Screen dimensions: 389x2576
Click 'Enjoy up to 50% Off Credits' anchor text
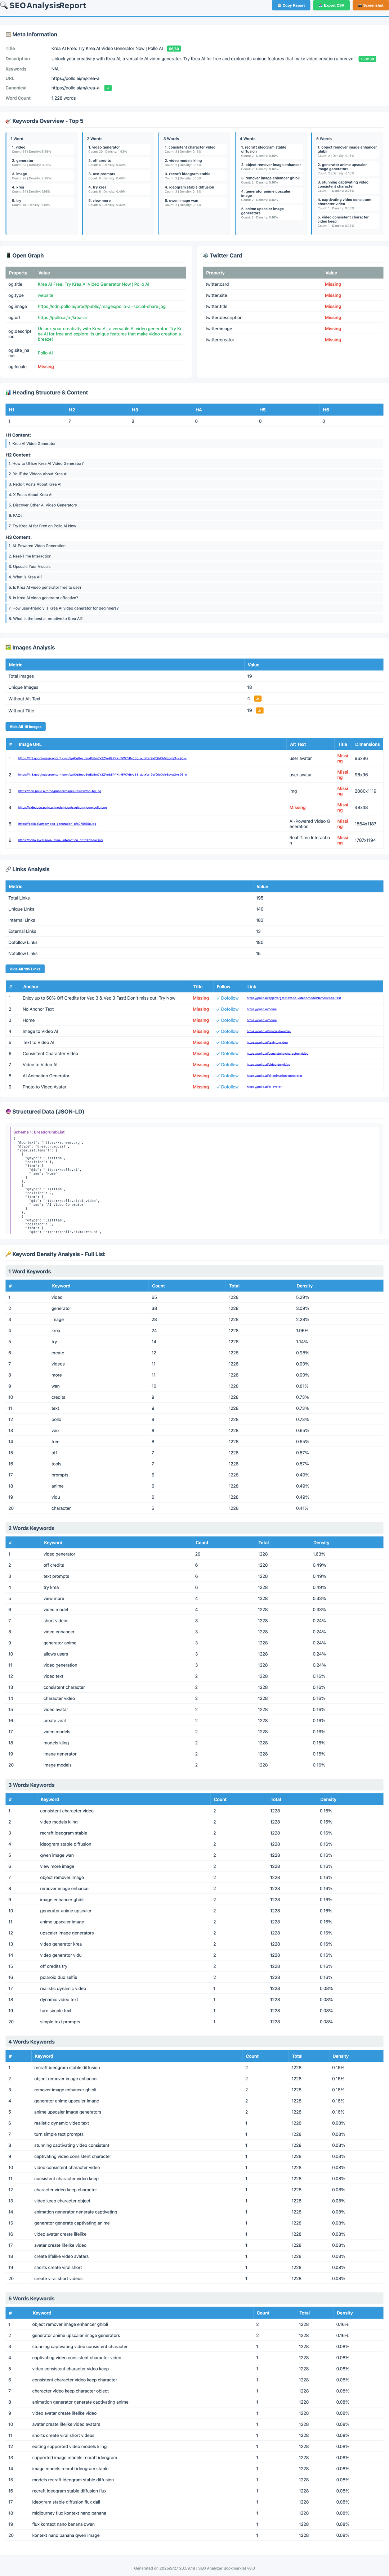point(99,998)
